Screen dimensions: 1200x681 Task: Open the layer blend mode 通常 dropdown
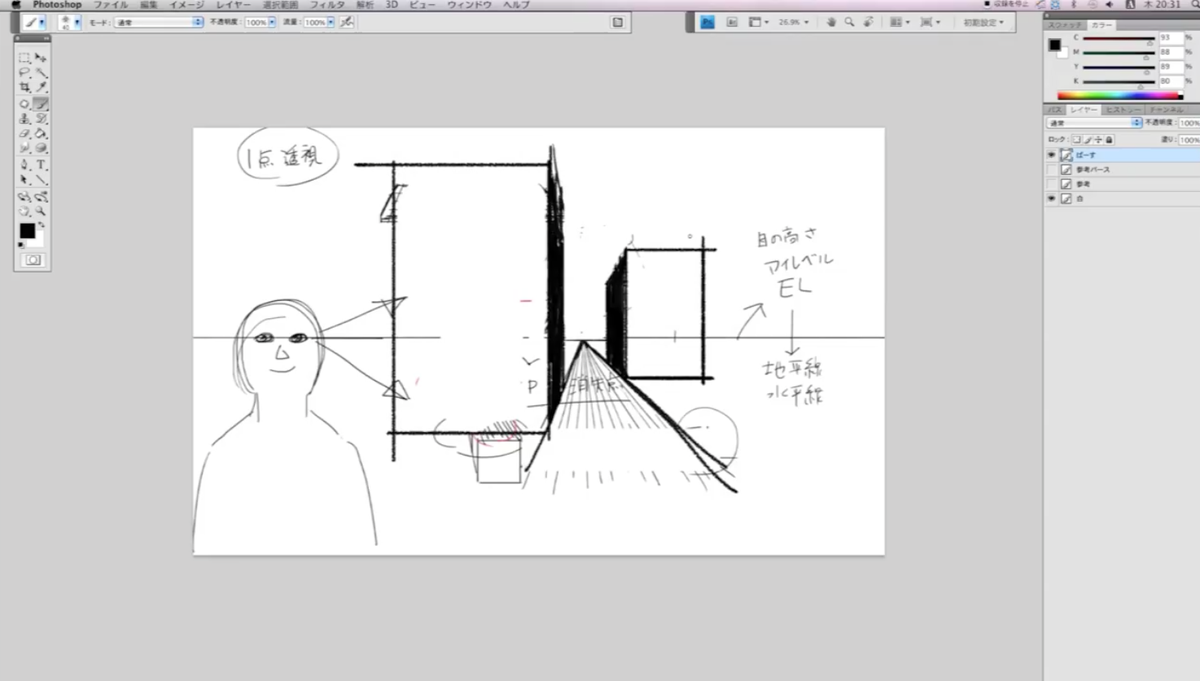click(x=1094, y=122)
